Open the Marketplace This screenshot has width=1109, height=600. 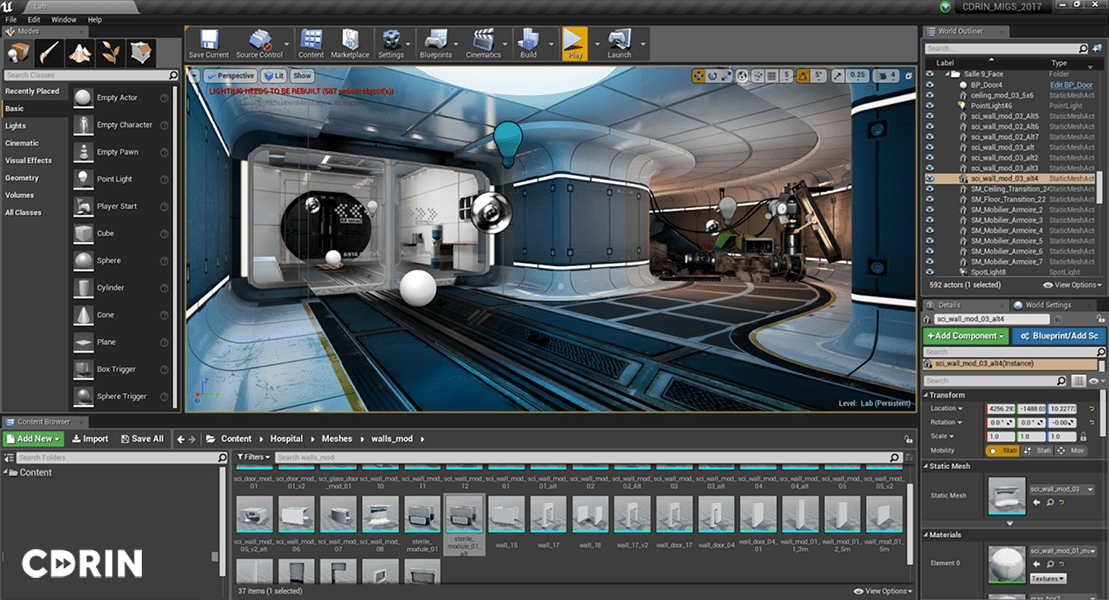pos(350,44)
